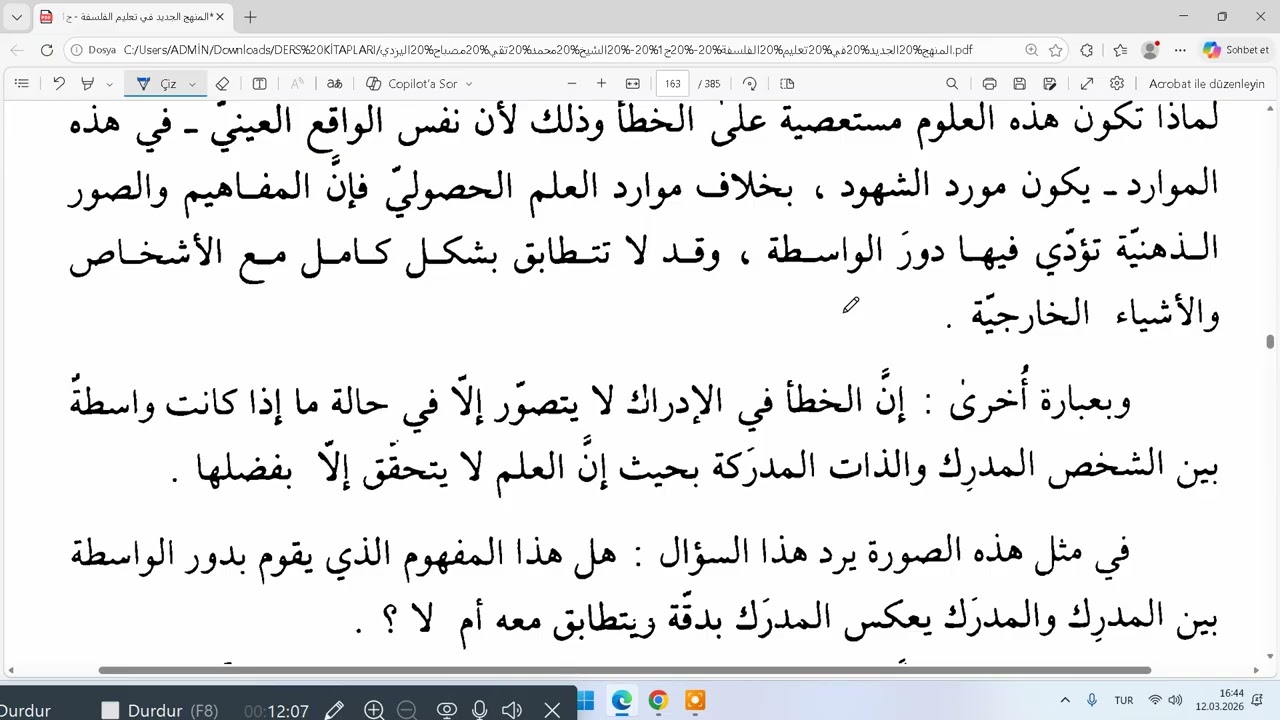Print the PDF document

click(989, 84)
